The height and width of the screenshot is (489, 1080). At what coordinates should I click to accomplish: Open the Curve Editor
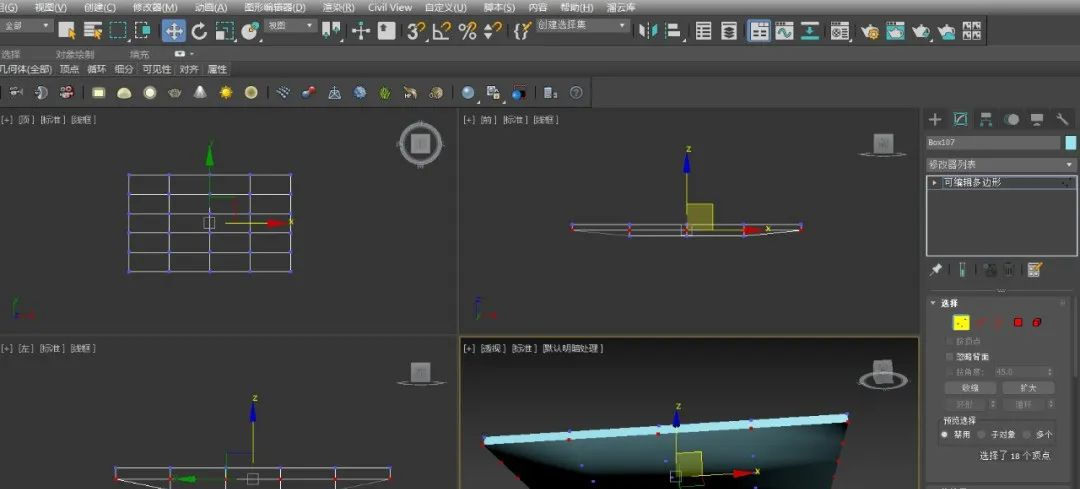[x=785, y=30]
